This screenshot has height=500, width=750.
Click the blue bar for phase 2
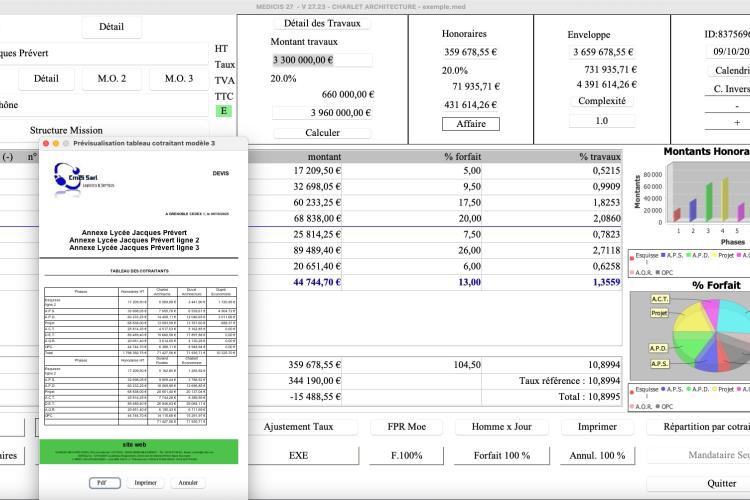693,210
